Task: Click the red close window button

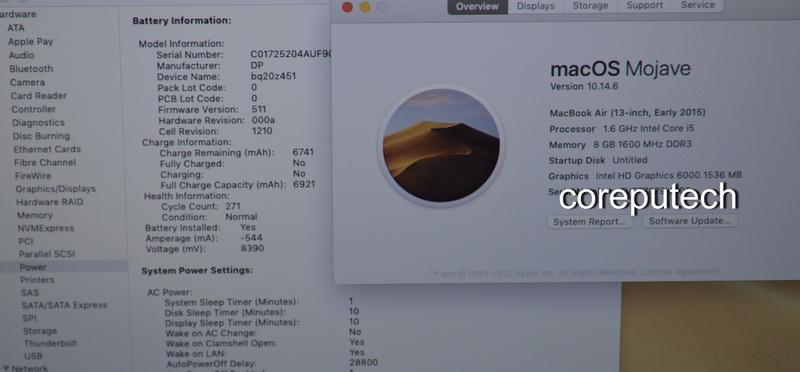Action: 347,7
